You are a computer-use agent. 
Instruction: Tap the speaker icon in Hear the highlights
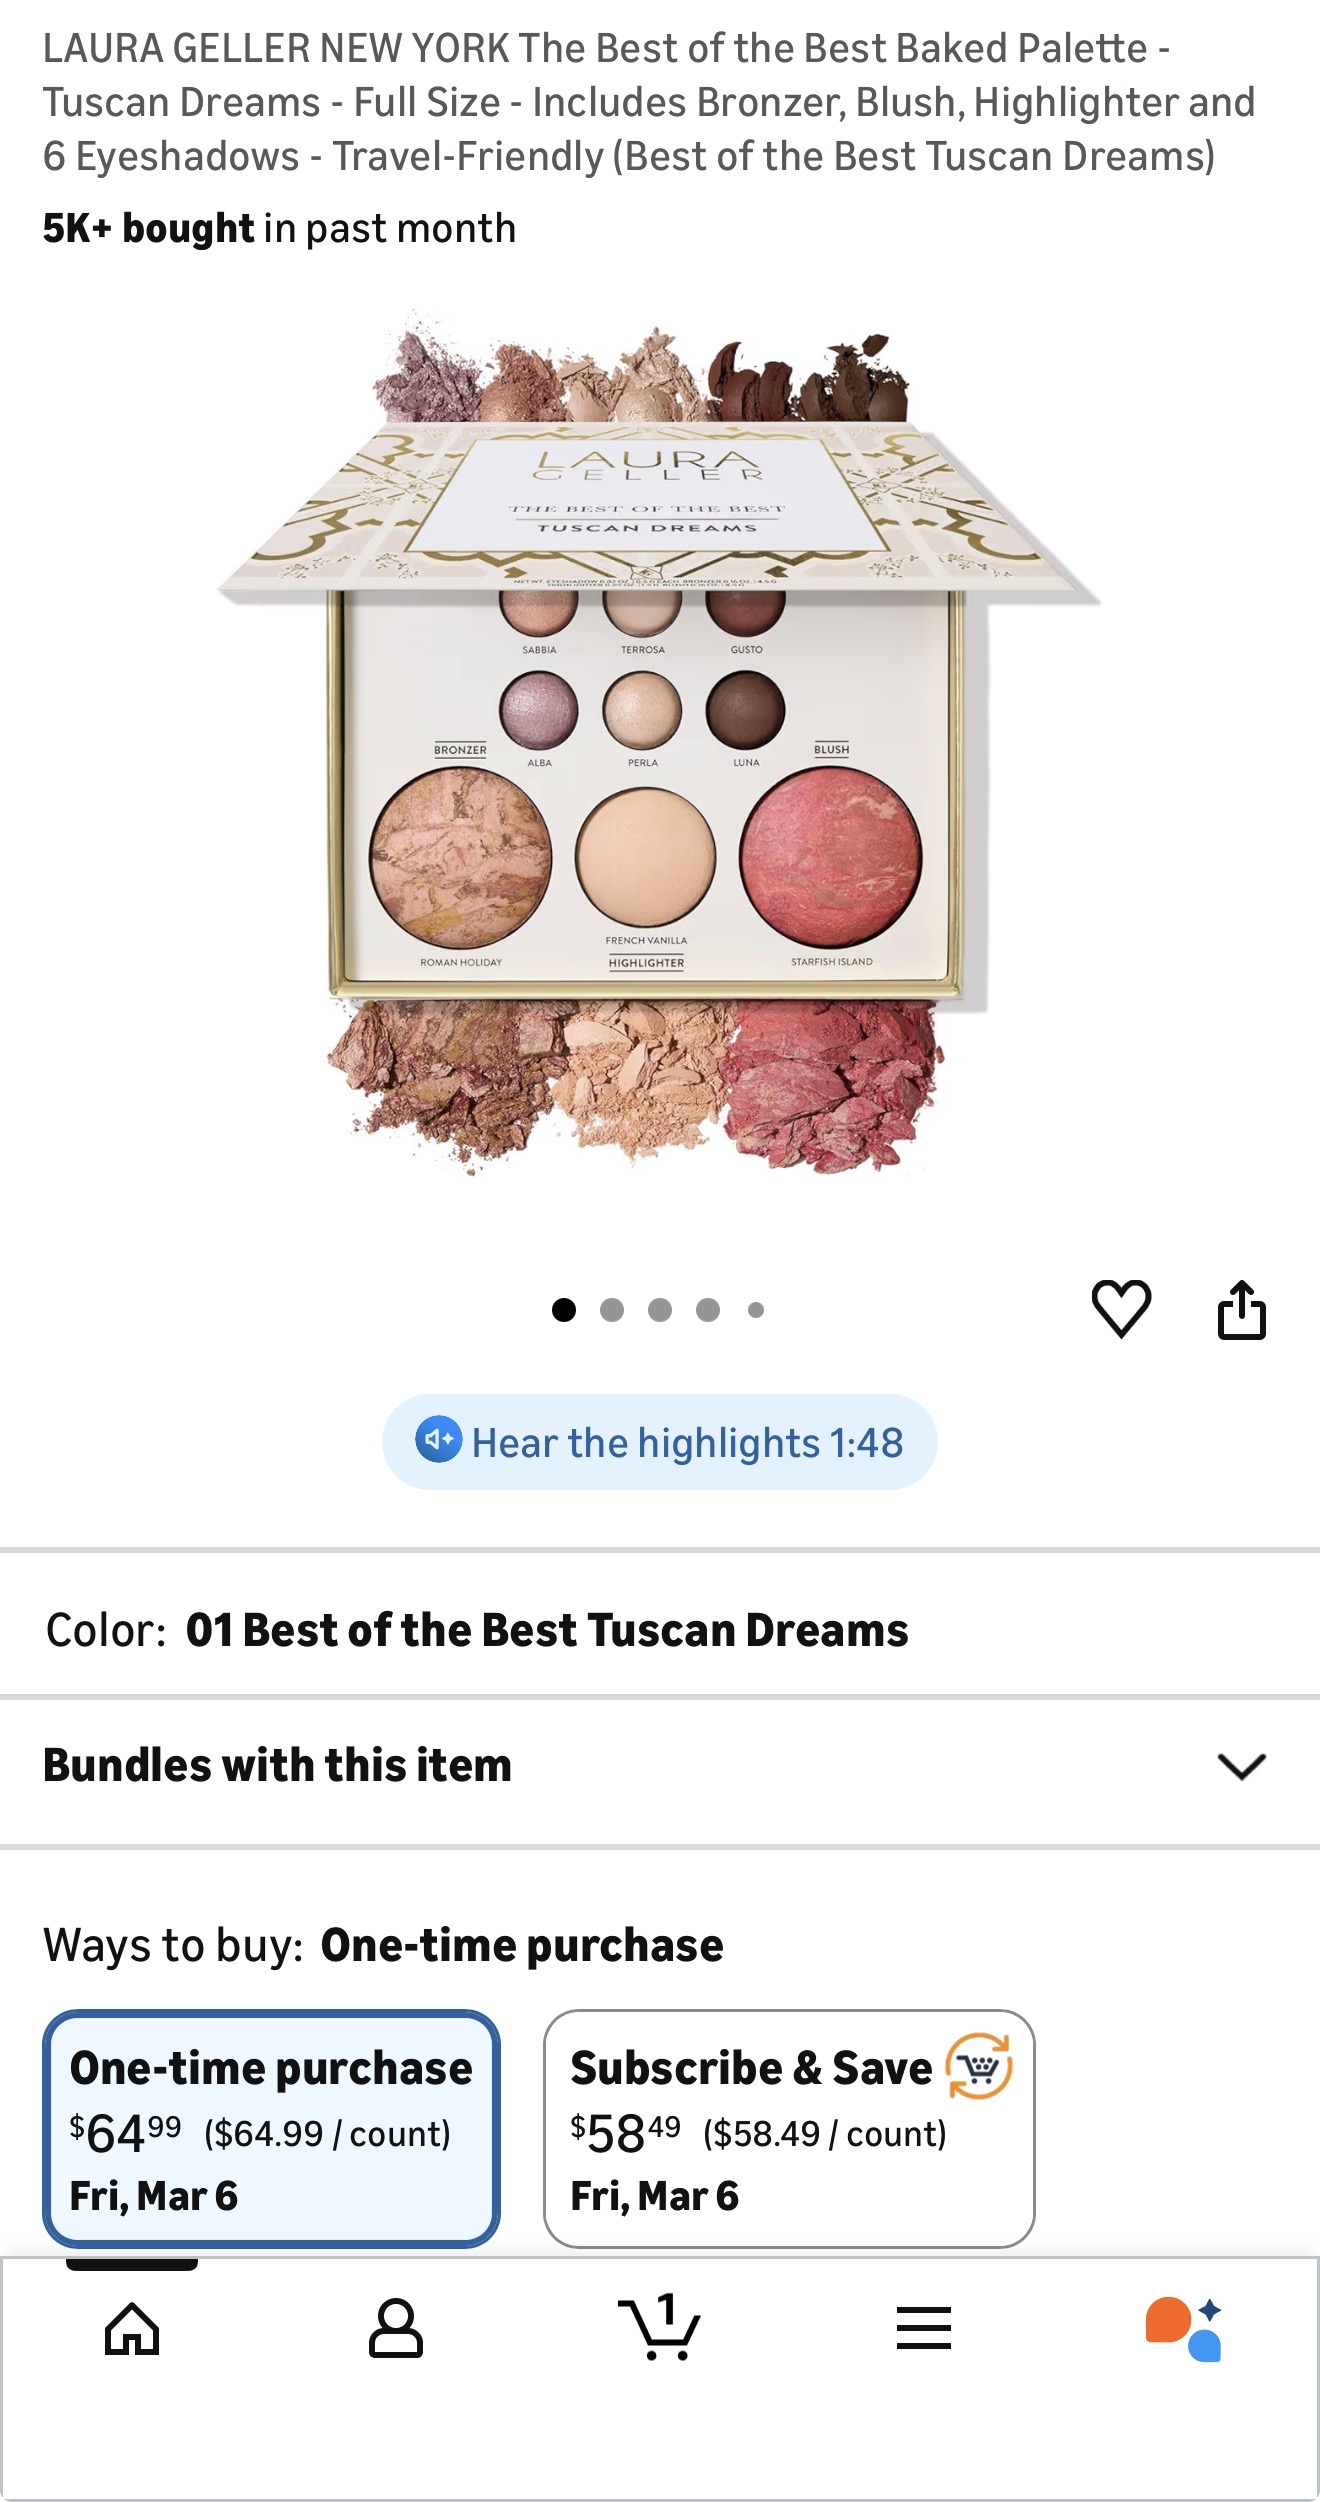pos(438,1440)
